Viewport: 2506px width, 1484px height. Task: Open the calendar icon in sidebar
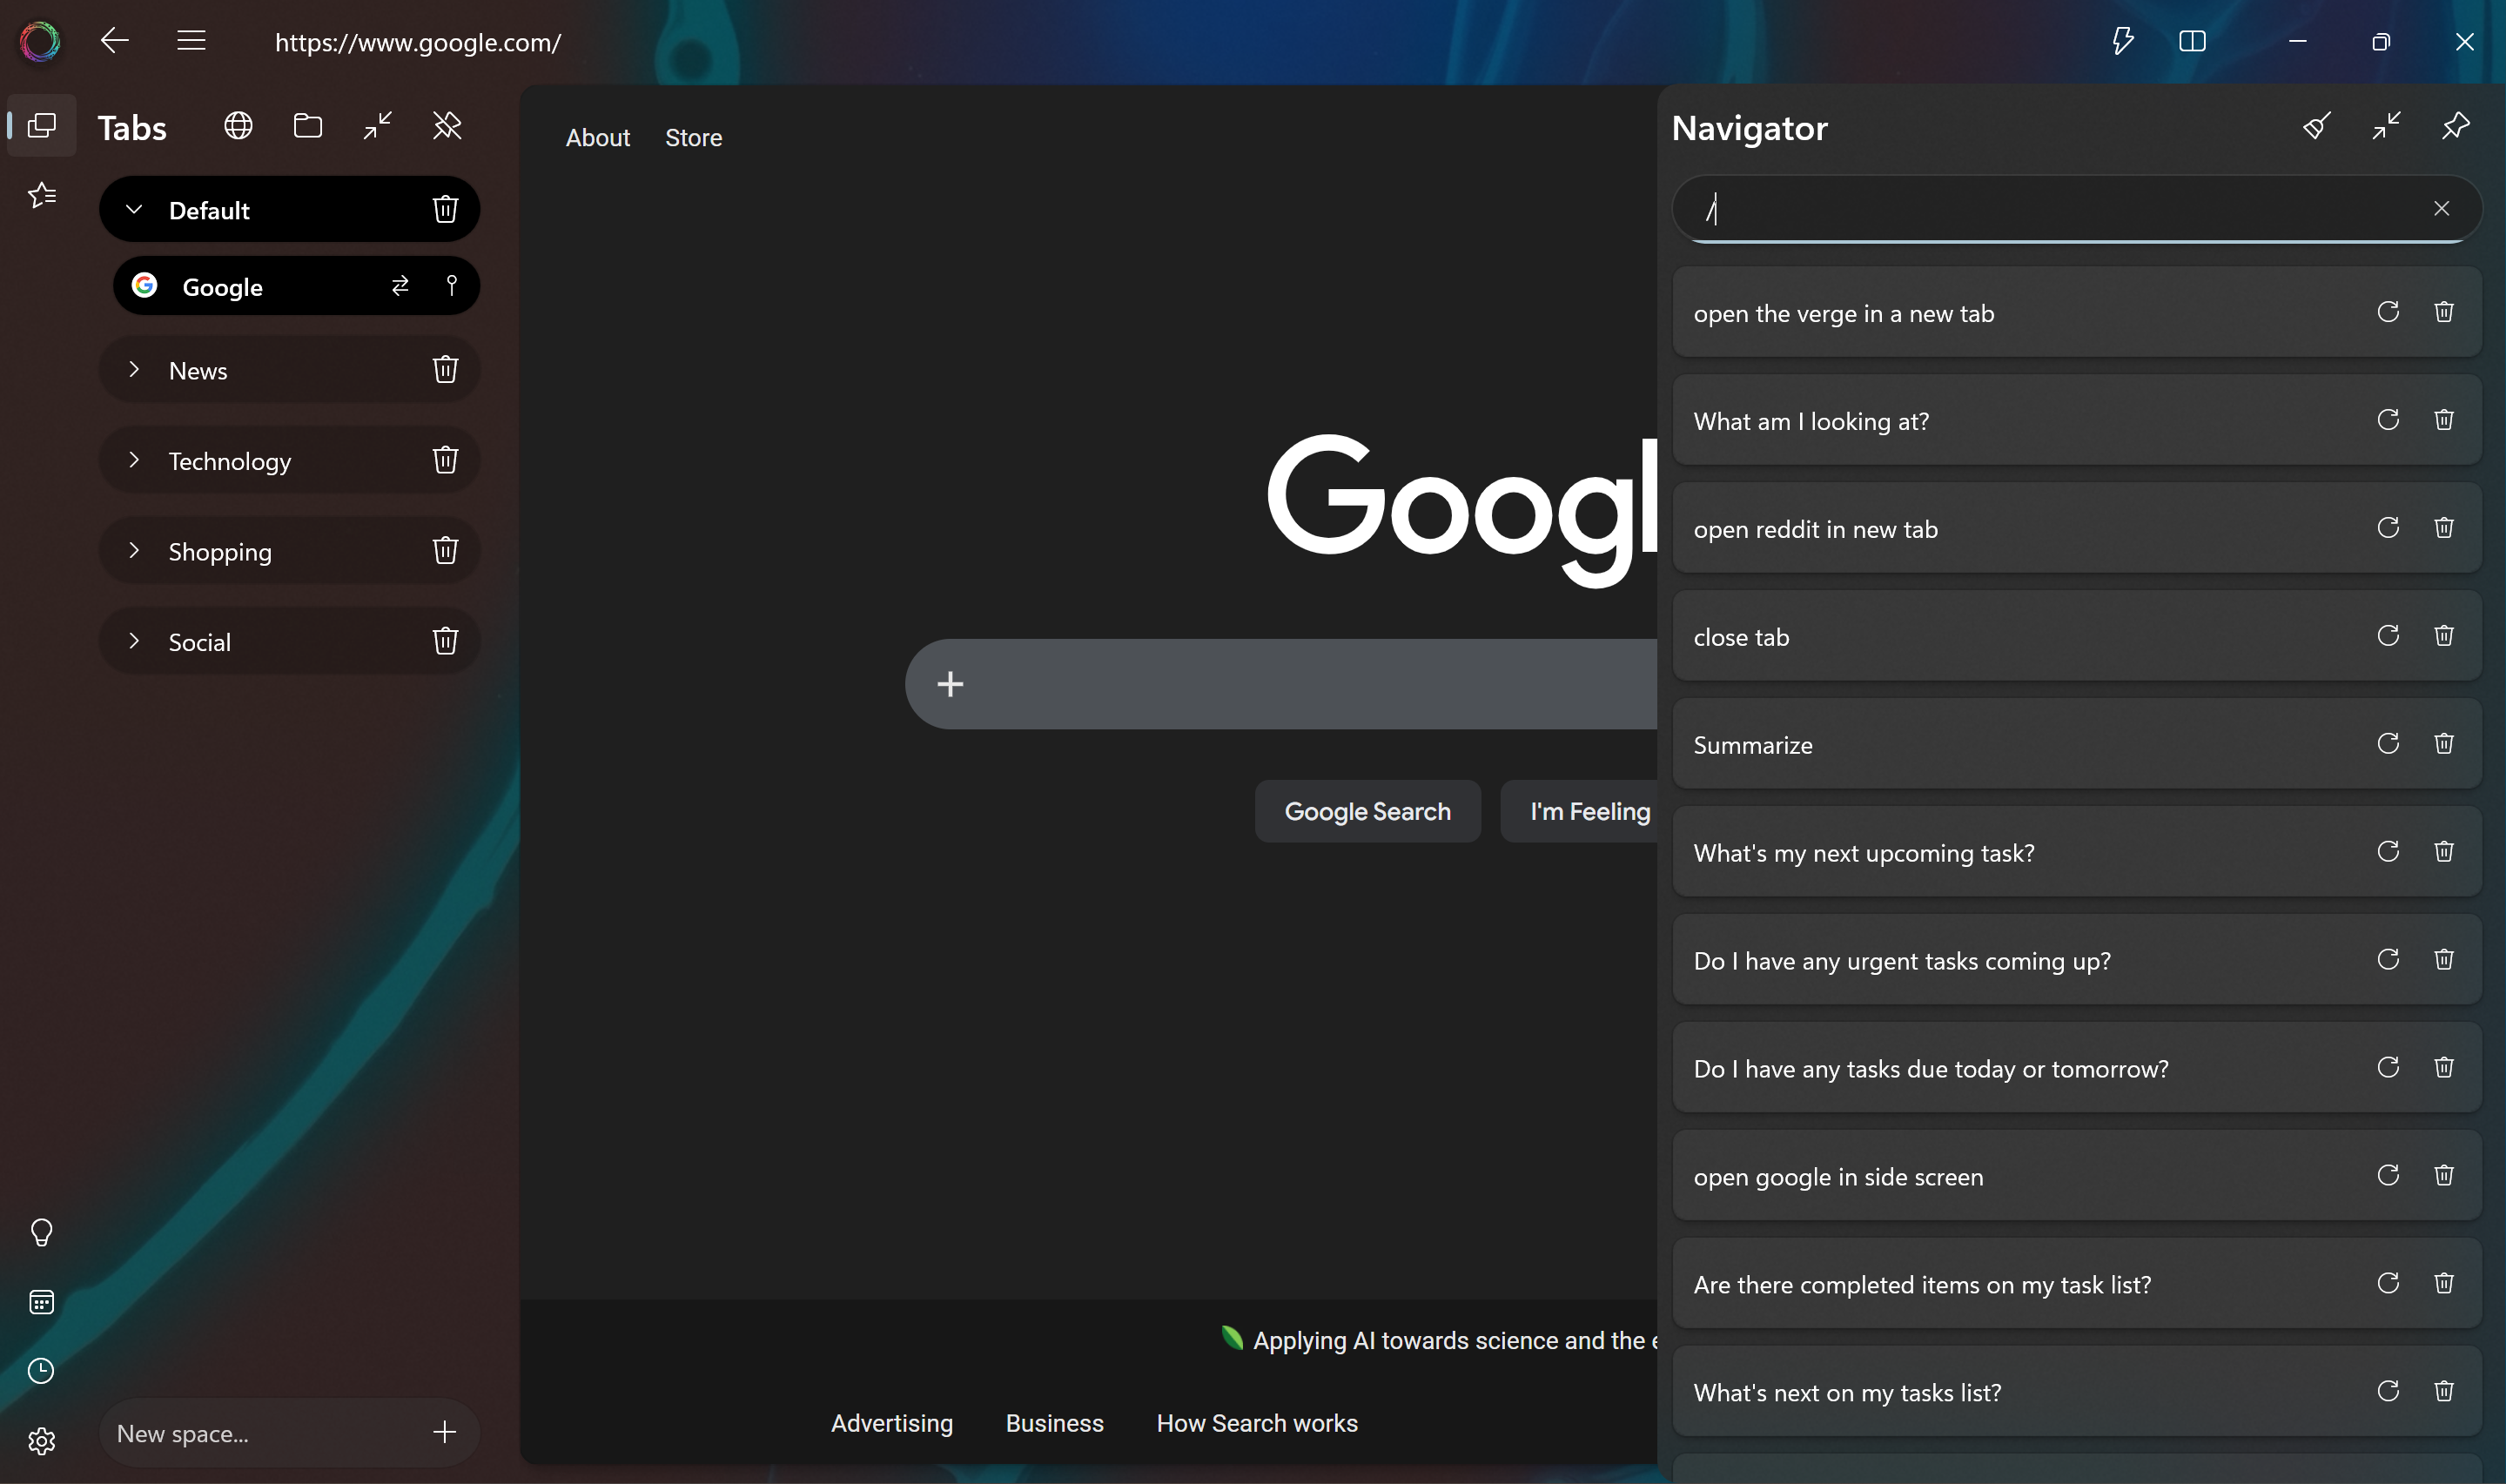pyautogui.click(x=41, y=1302)
